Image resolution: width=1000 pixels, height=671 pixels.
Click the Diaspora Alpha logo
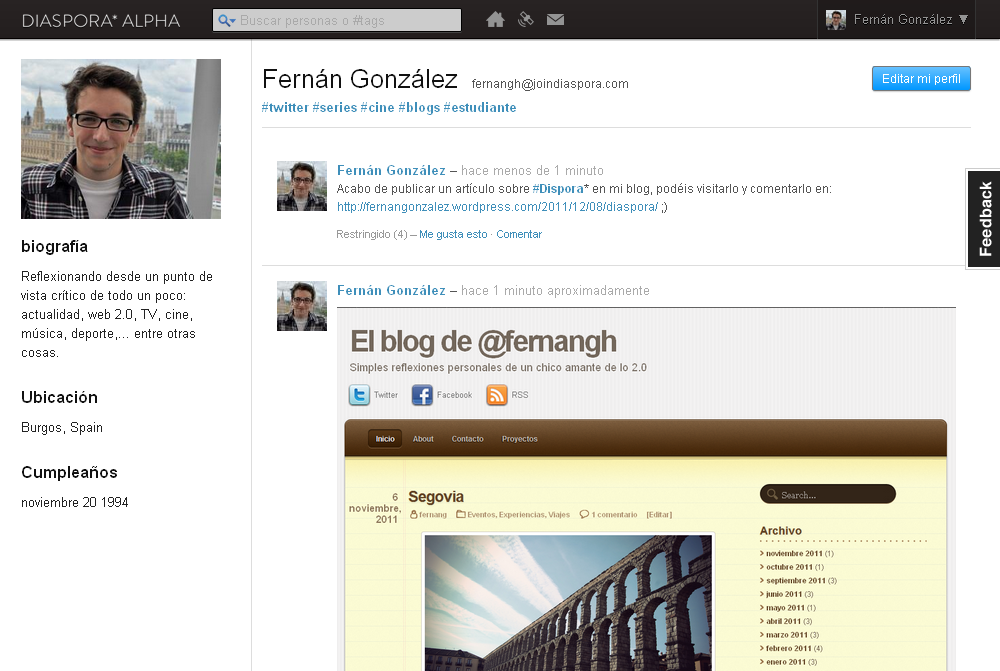pos(101,20)
